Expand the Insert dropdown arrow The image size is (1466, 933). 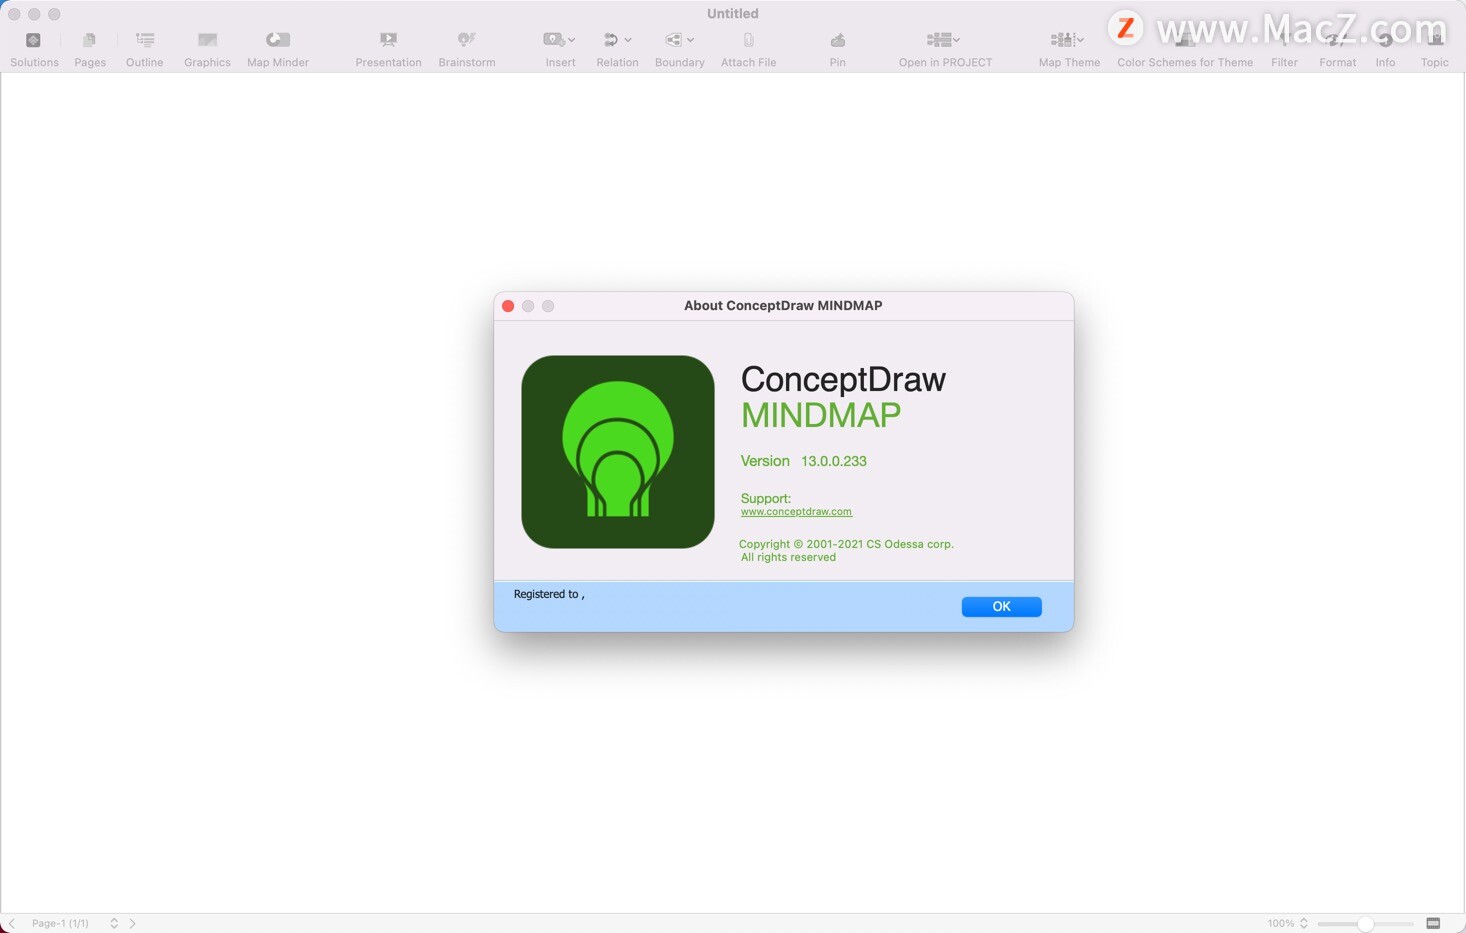(x=572, y=41)
